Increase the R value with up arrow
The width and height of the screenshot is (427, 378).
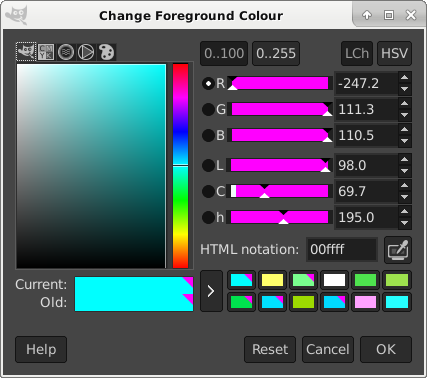coord(405,78)
